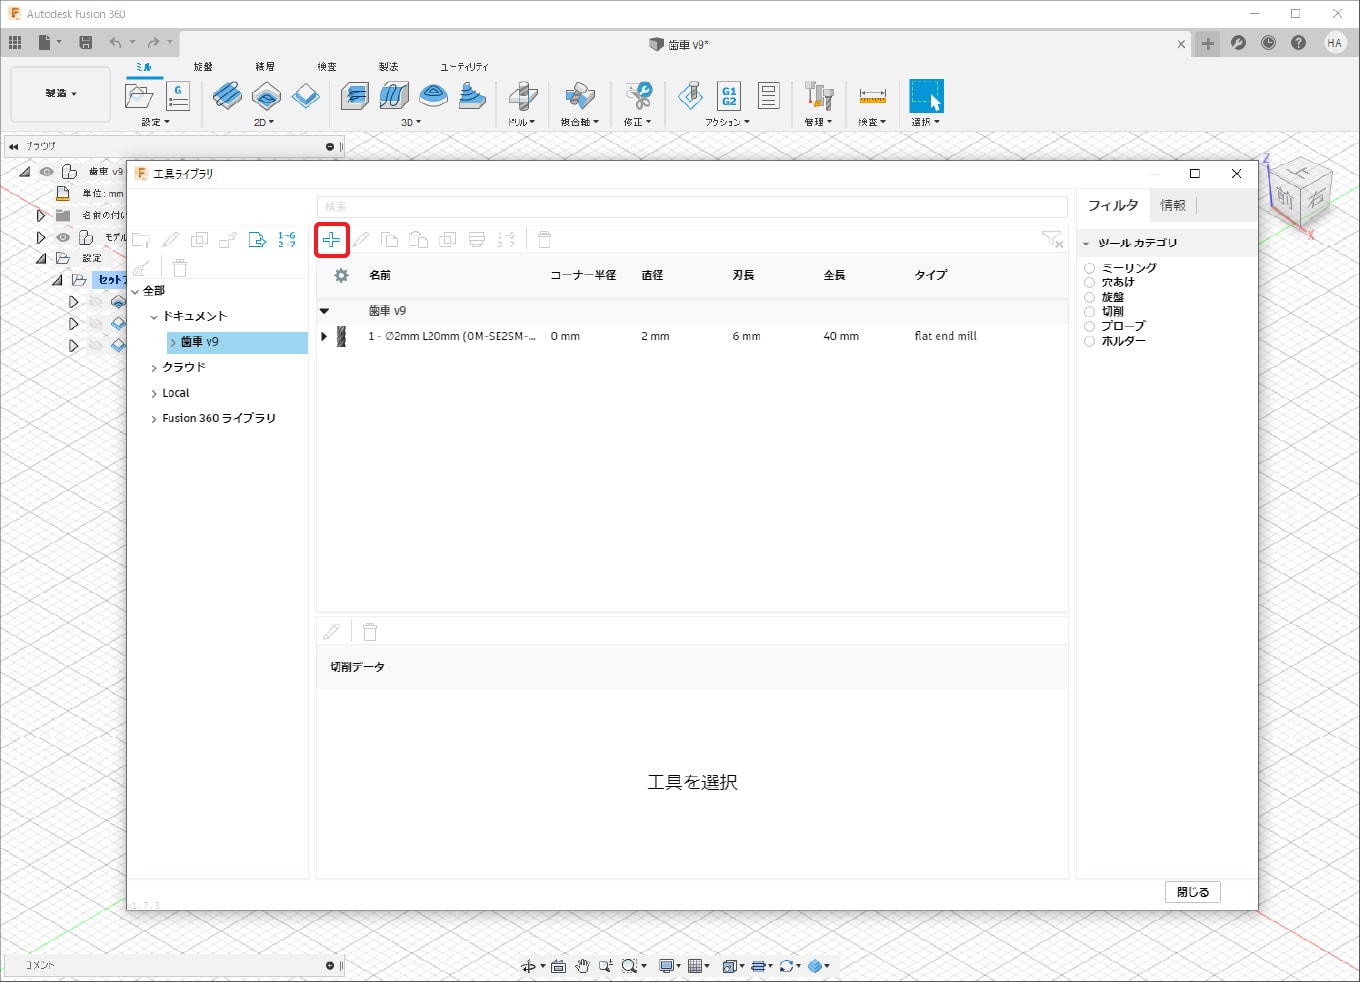Click the column settings gear icon
Screen dimensions: 1360x982
[341, 275]
